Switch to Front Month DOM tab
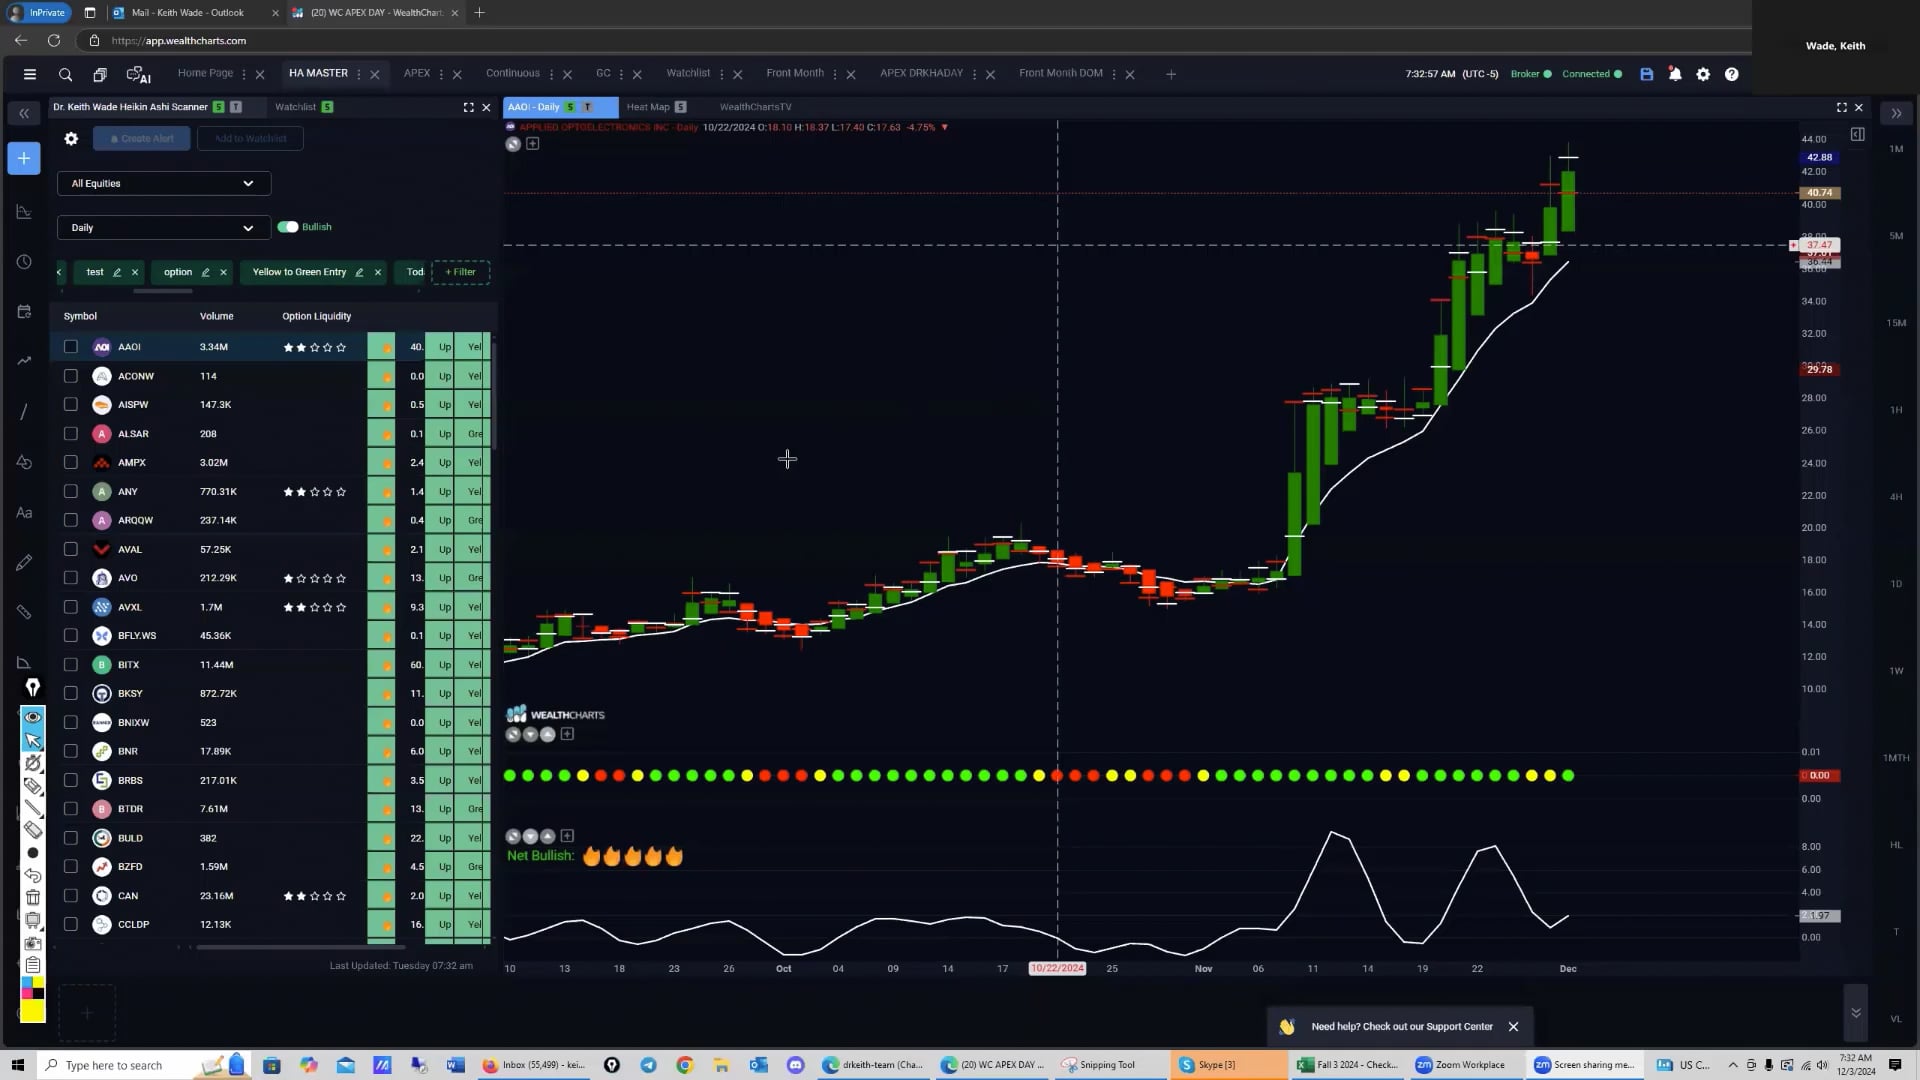 [1060, 73]
